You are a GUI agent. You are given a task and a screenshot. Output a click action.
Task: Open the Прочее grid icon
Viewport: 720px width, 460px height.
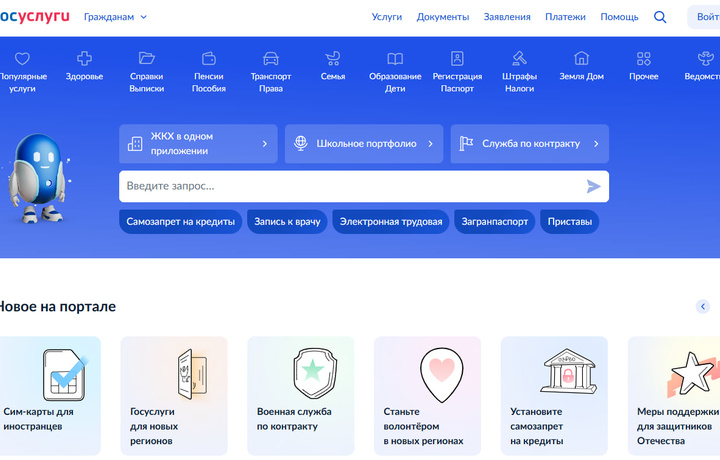click(643, 58)
